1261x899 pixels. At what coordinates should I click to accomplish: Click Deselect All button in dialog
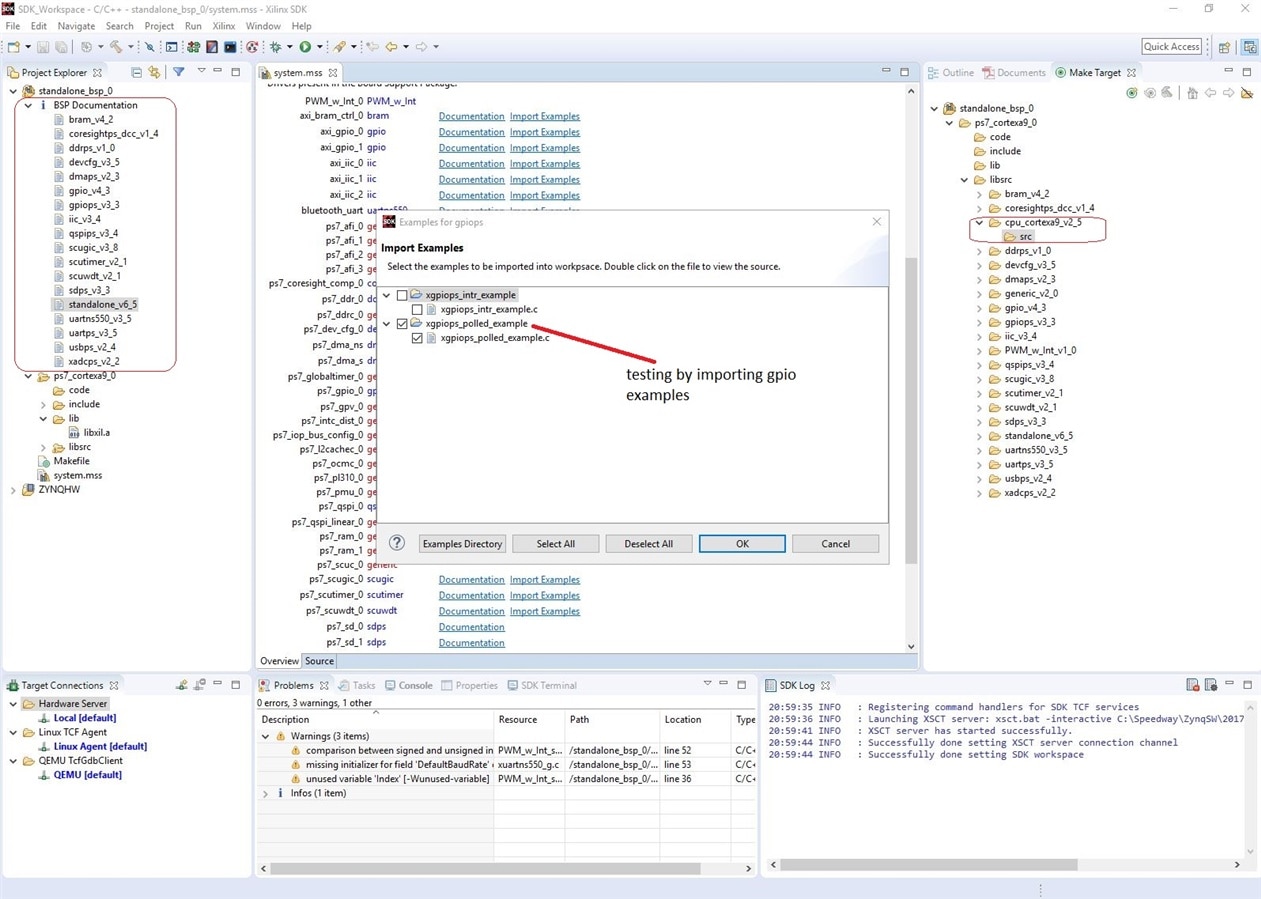coord(648,543)
